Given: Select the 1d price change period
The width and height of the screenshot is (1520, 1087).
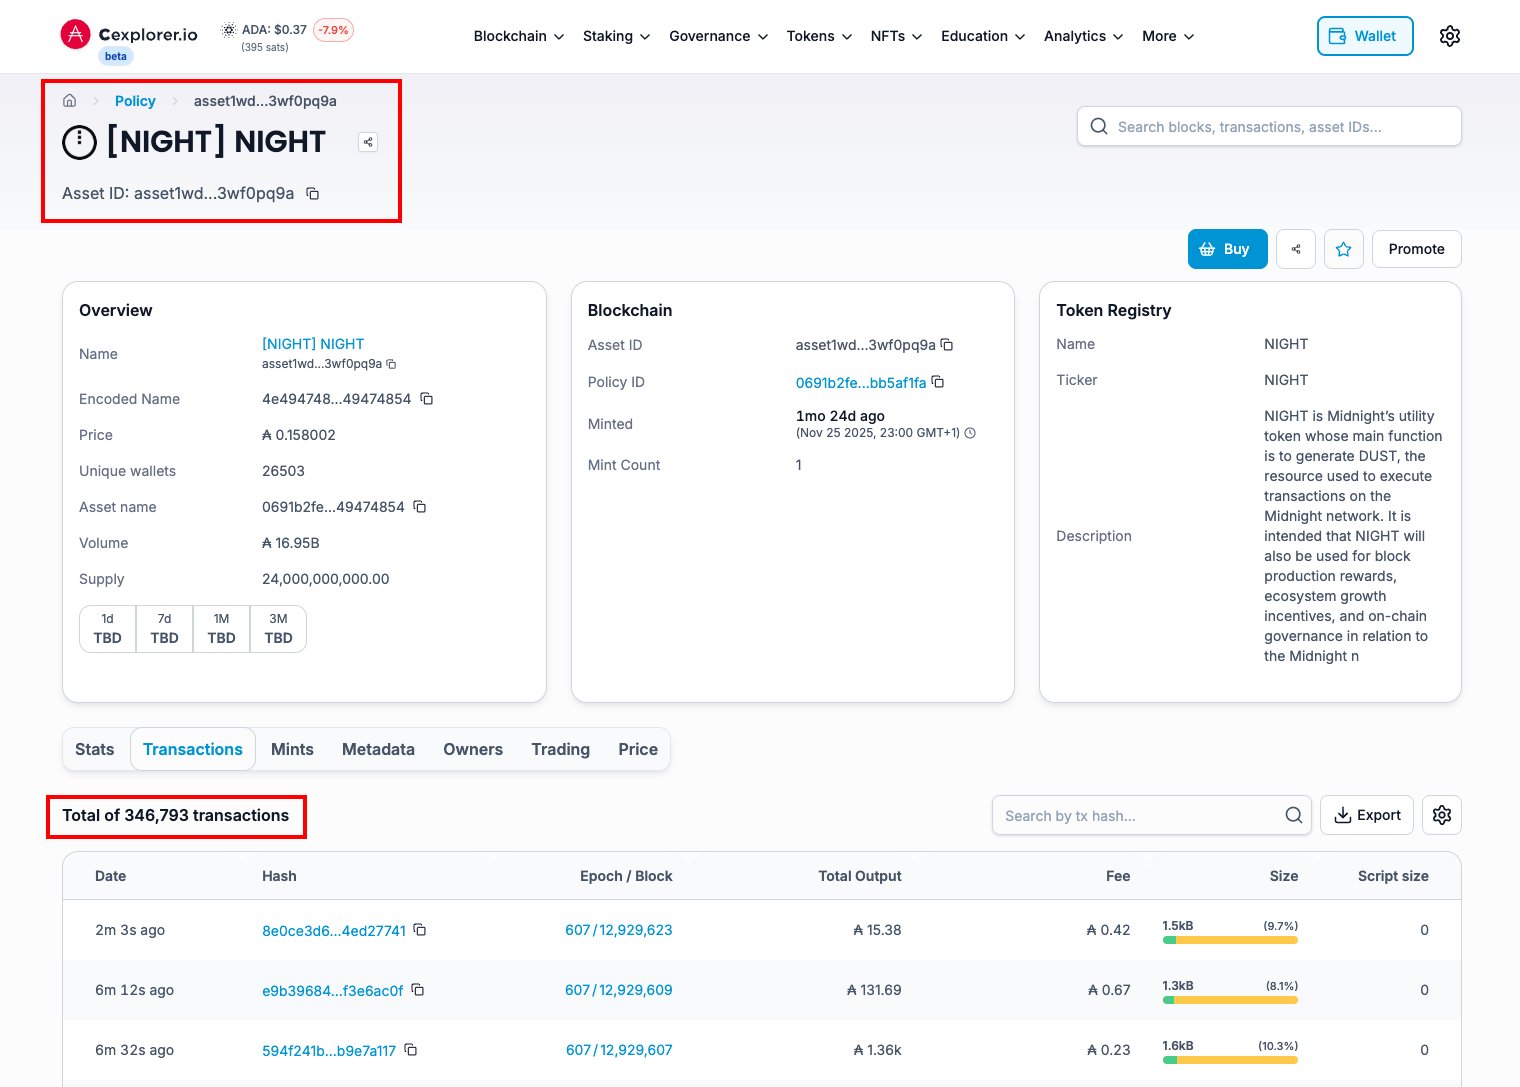Looking at the screenshot, I should [x=107, y=629].
